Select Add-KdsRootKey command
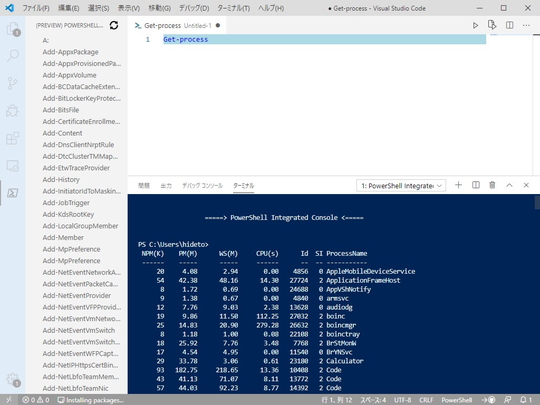 68,214
